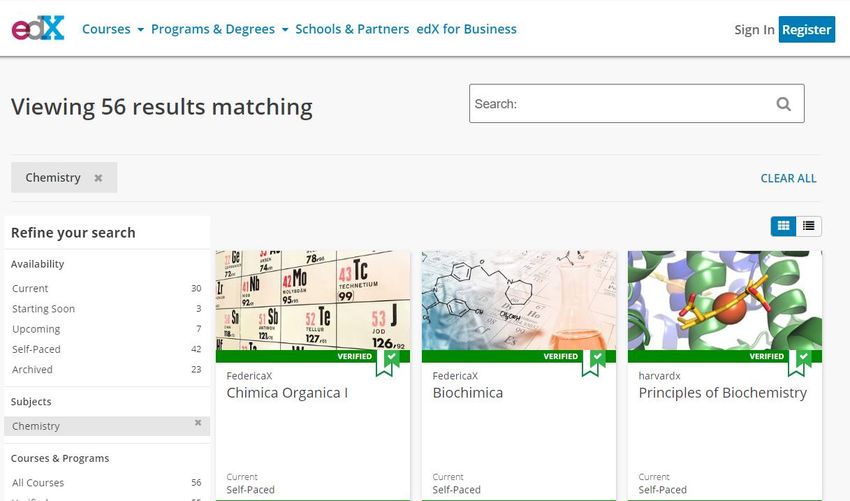
Task: Open Chimica Organica I course title
Action: (x=287, y=393)
